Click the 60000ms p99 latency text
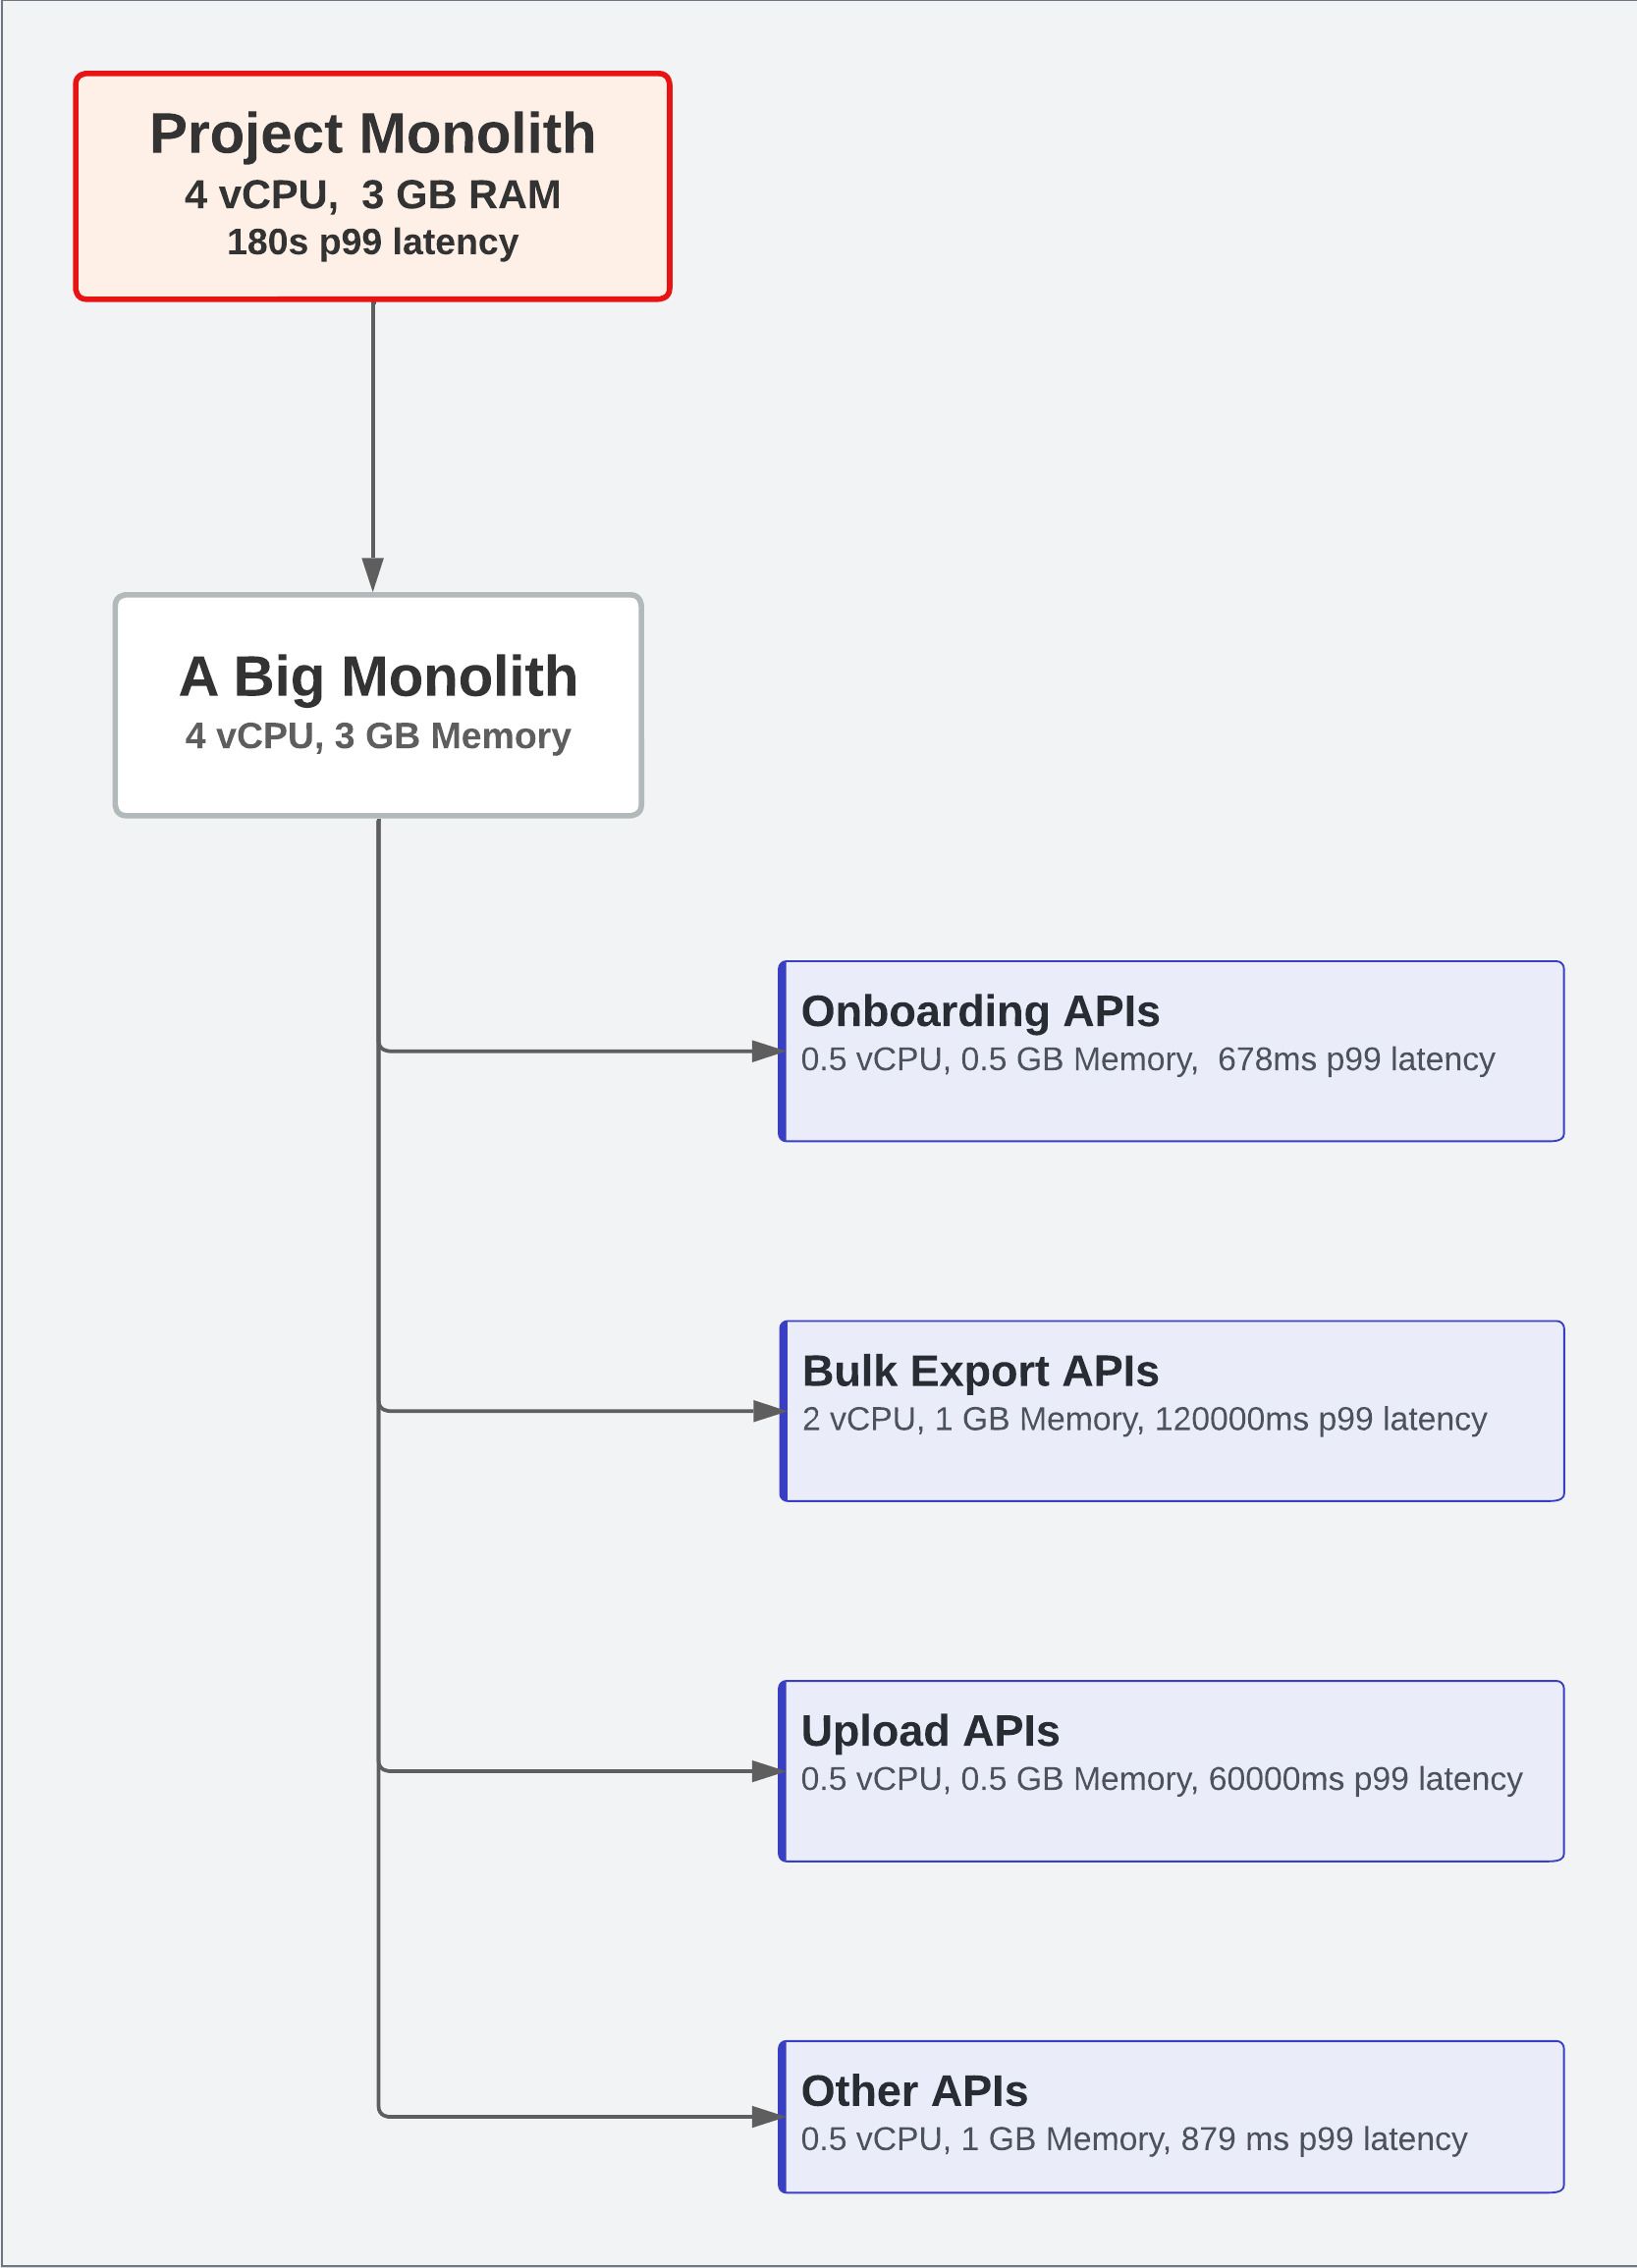Image resolution: width=1637 pixels, height=2268 pixels. 1365,1779
